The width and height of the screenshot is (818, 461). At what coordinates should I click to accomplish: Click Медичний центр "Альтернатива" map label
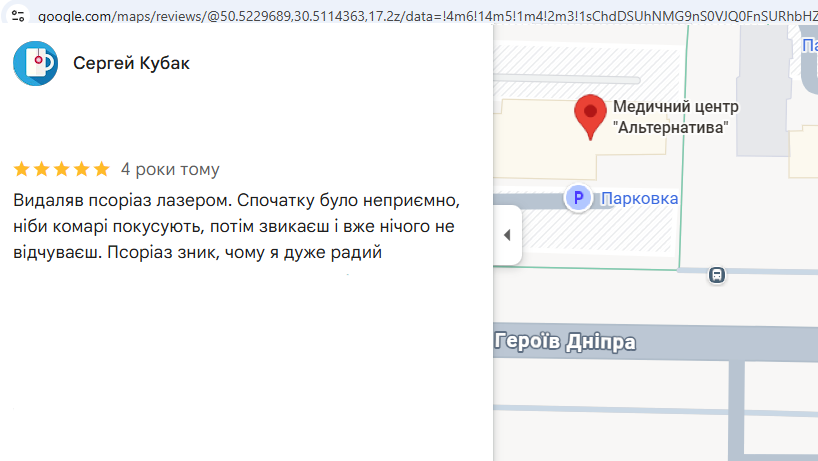[x=676, y=117]
